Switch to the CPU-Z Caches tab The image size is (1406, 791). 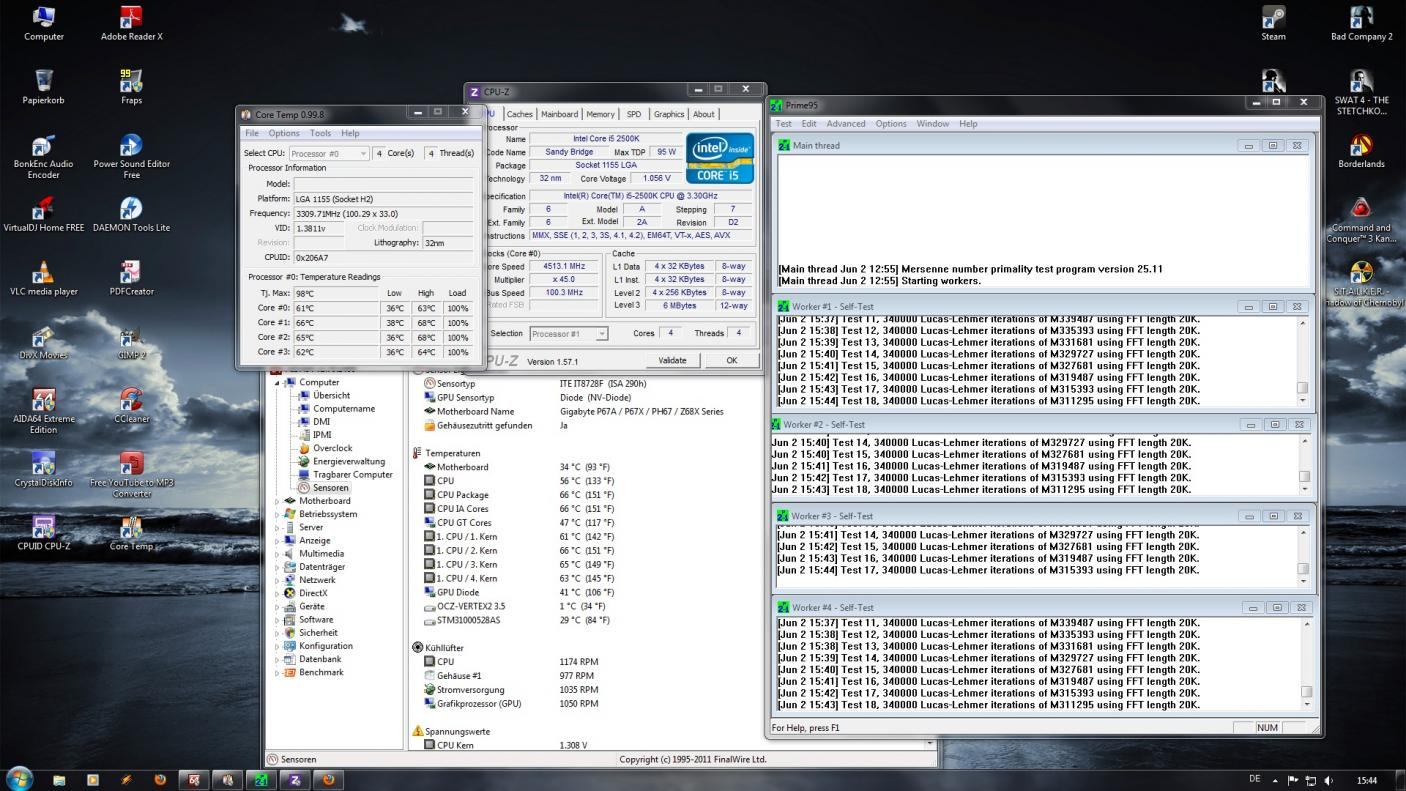point(520,114)
